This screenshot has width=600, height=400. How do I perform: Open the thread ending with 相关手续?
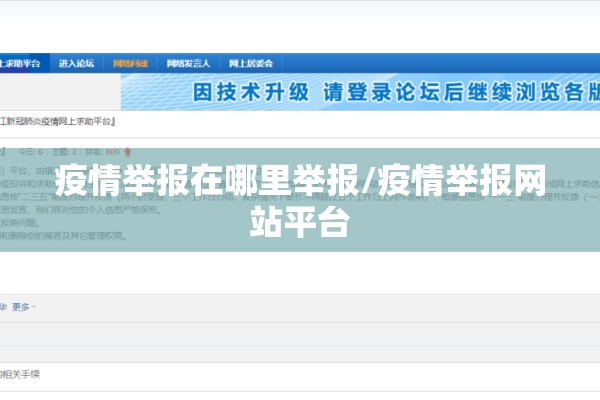pos(20,374)
